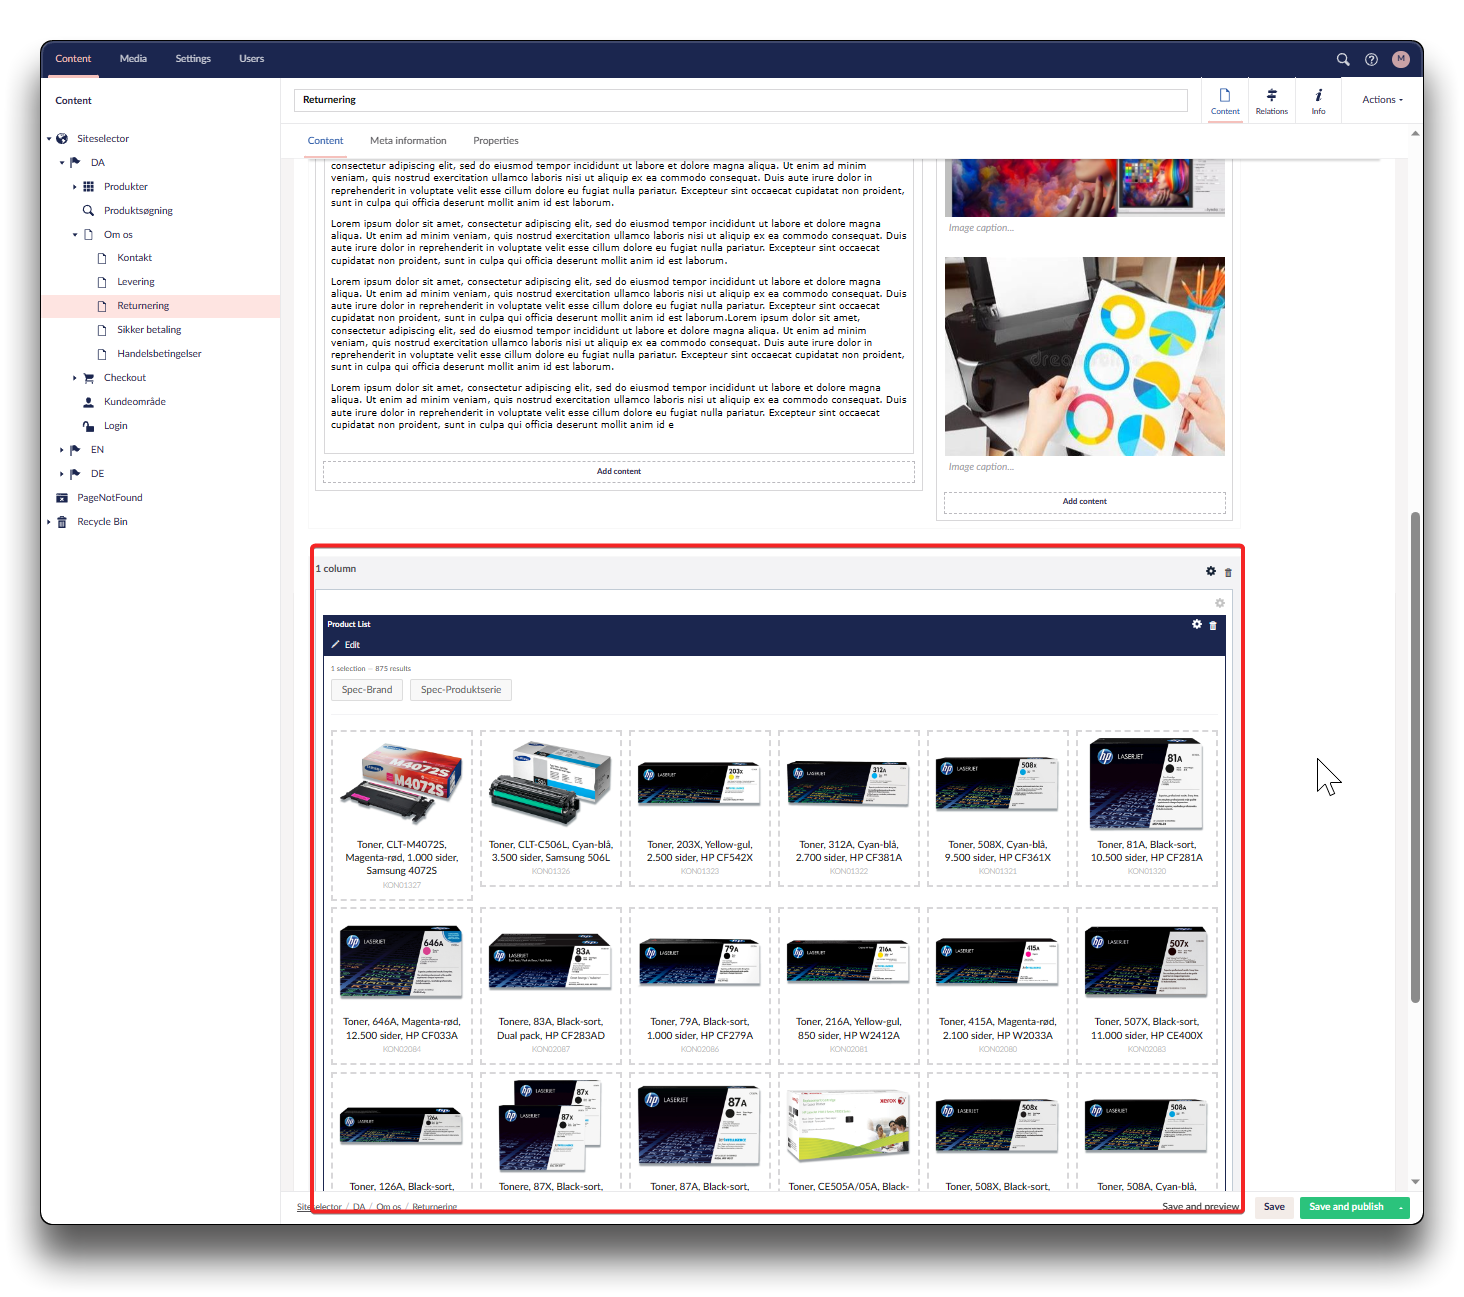The image size is (1464, 1297).
Task: Open the Info app in editor header
Action: click(x=1318, y=101)
